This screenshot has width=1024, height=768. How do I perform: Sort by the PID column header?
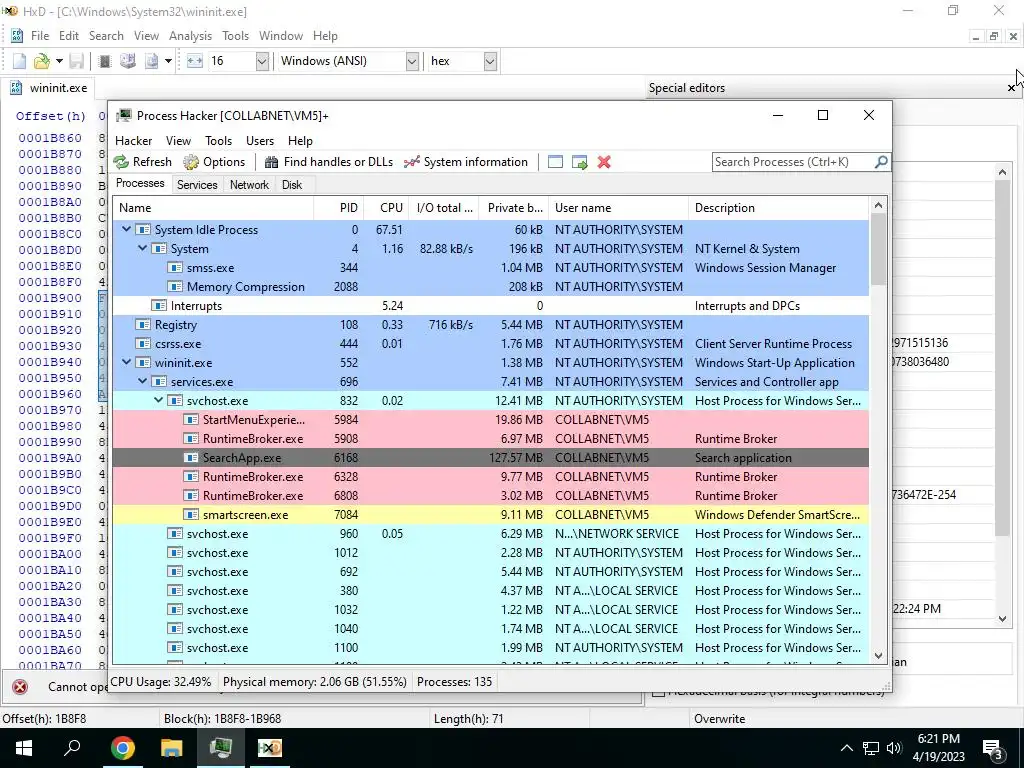coord(339,208)
